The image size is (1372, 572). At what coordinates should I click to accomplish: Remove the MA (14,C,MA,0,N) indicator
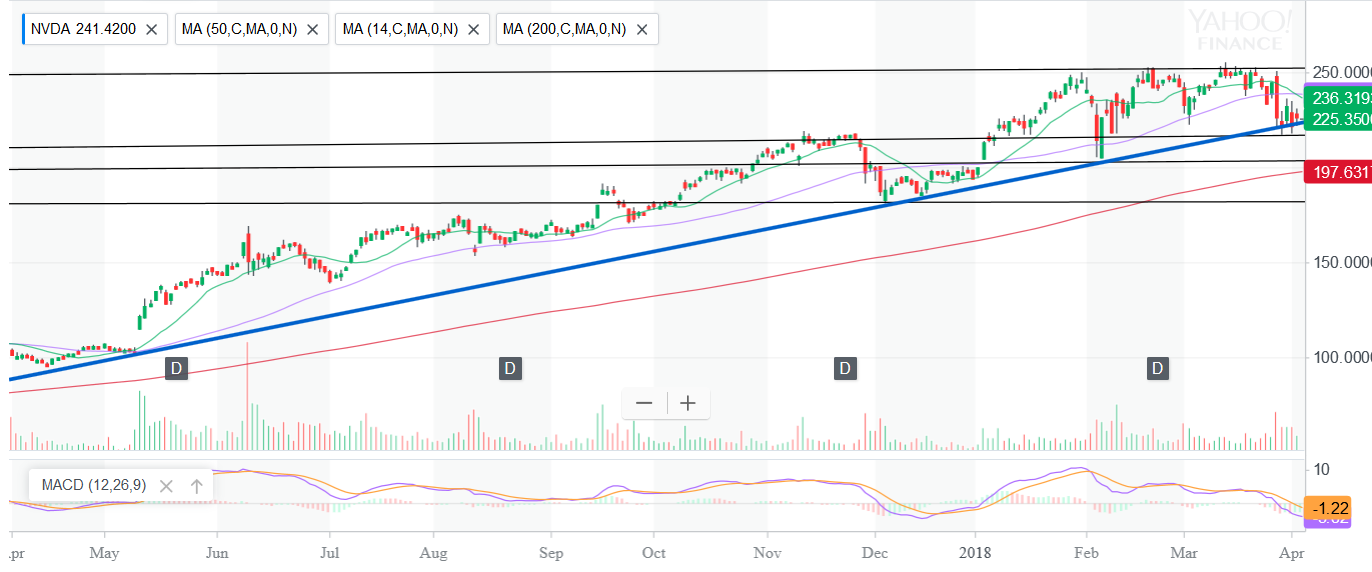(x=472, y=30)
